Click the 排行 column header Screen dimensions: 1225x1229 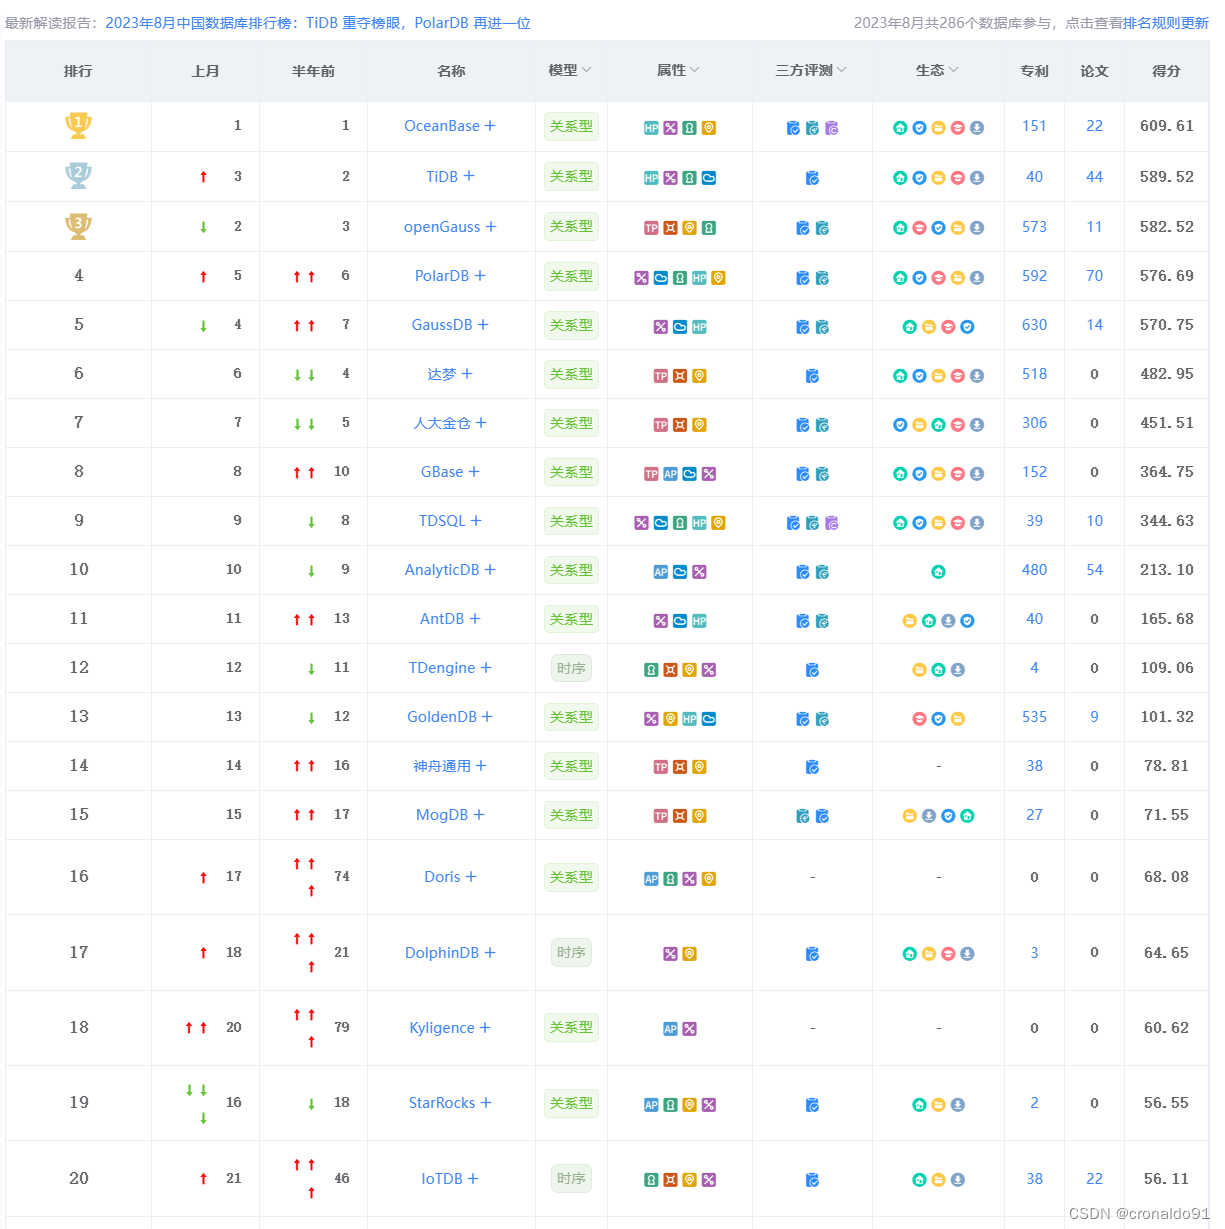tap(78, 71)
